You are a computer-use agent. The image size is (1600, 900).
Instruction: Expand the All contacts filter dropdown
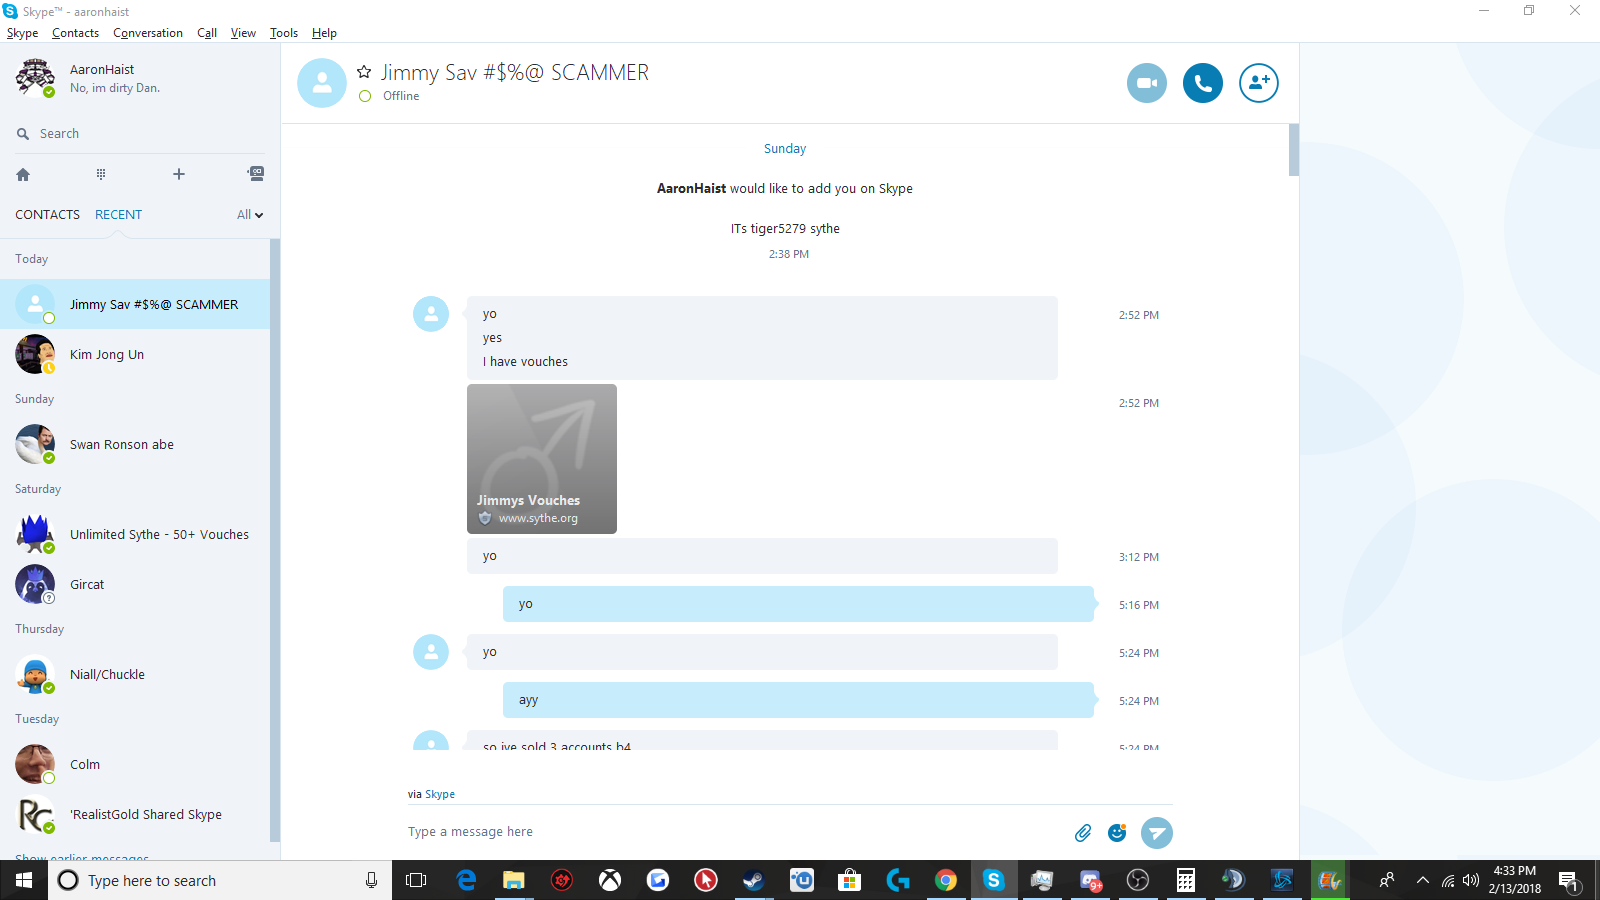(x=250, y=215)
